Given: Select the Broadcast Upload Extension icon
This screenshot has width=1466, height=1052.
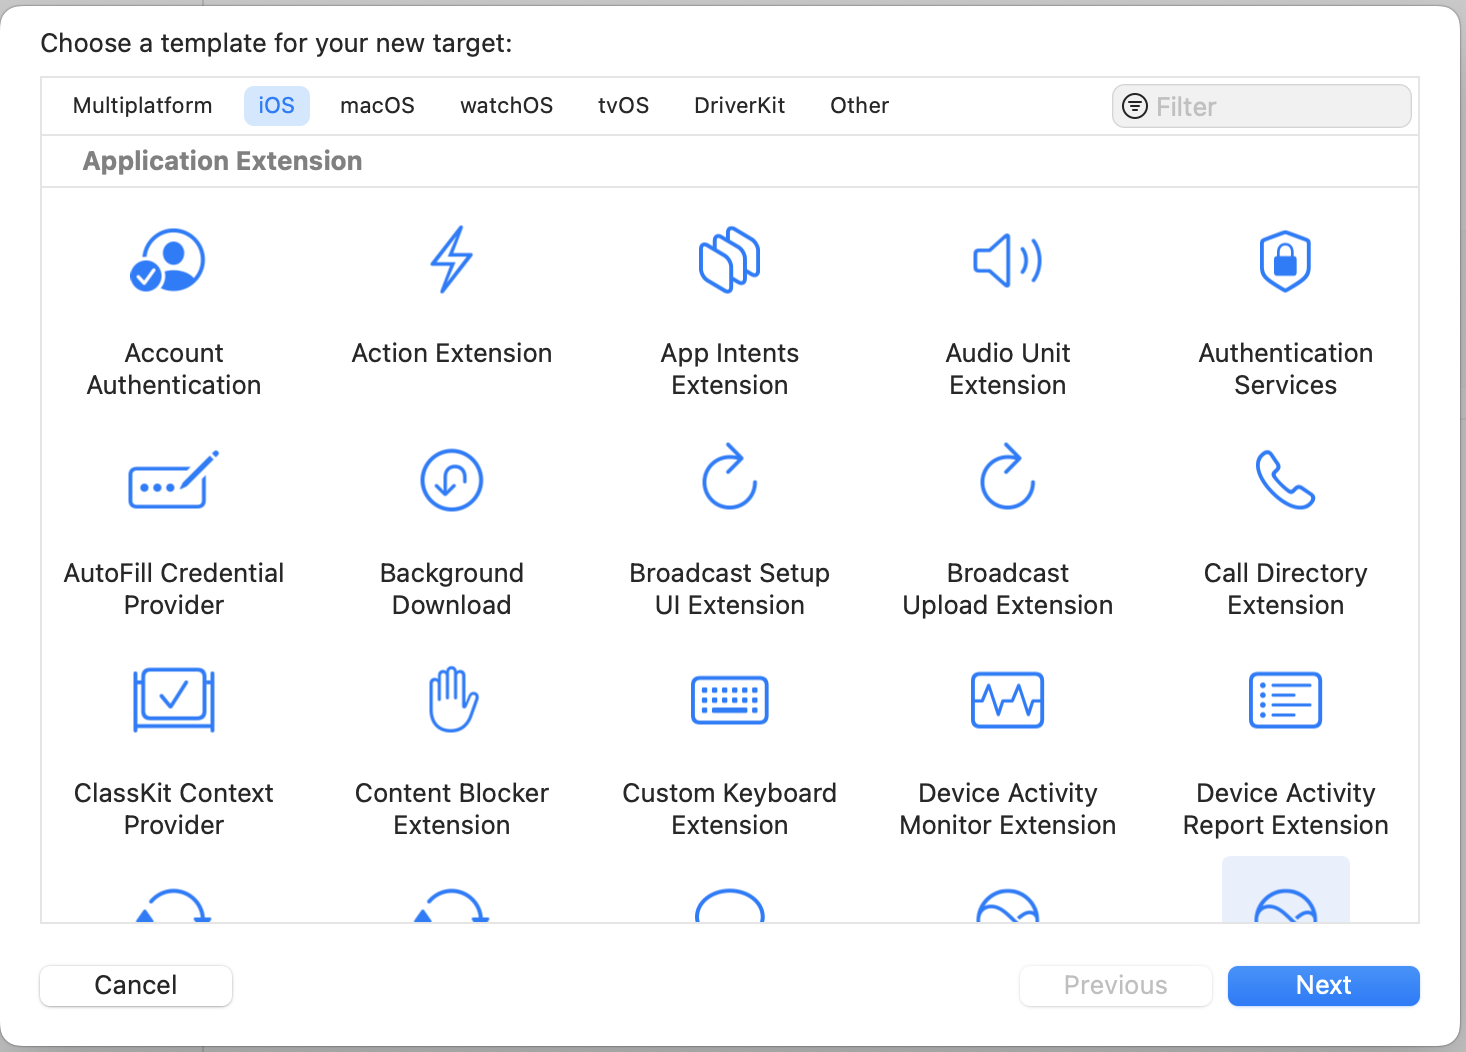Looking at the screenshot, I should (x=1008, y=476).
